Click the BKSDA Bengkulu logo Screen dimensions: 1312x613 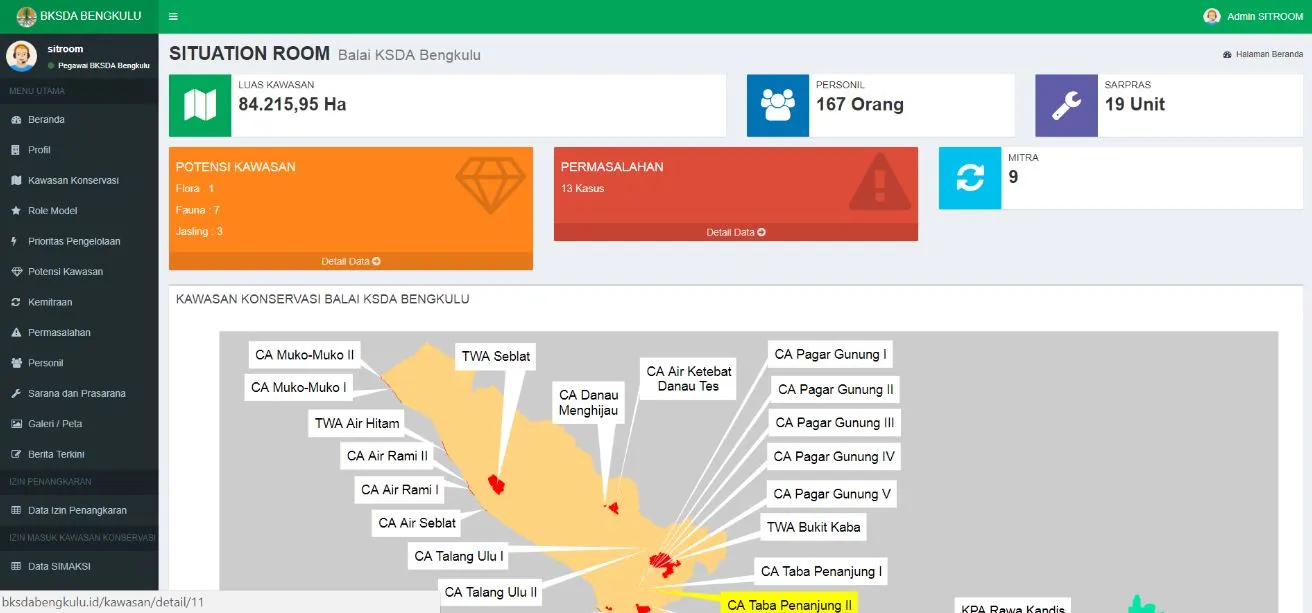(27, 16)
